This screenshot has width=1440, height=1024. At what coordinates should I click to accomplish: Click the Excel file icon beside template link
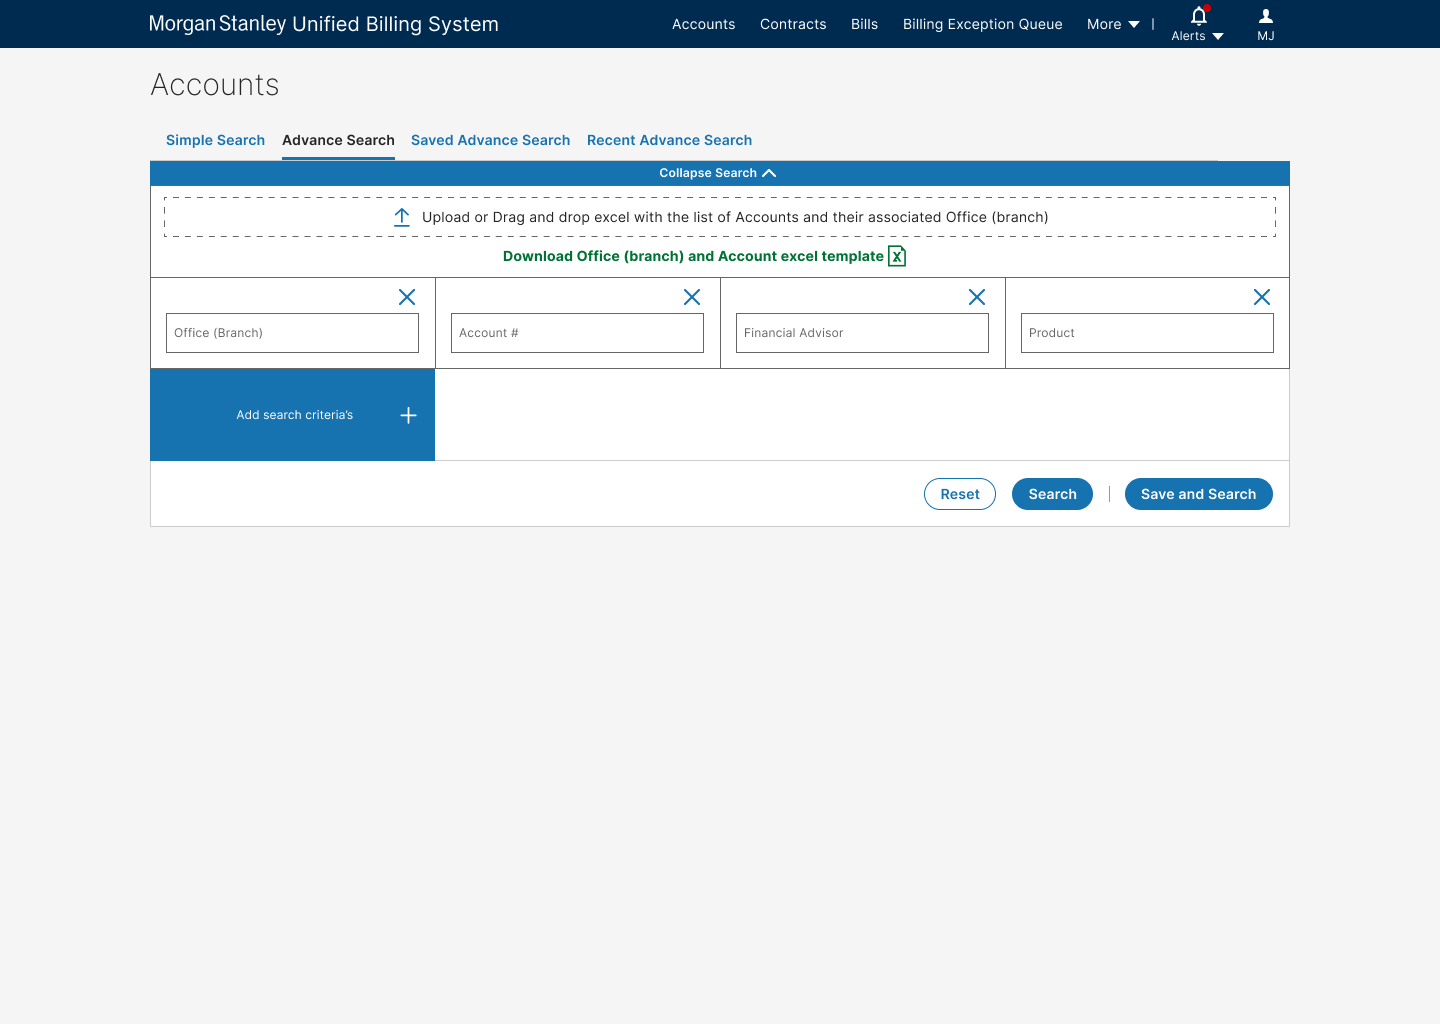click(897, 256)
